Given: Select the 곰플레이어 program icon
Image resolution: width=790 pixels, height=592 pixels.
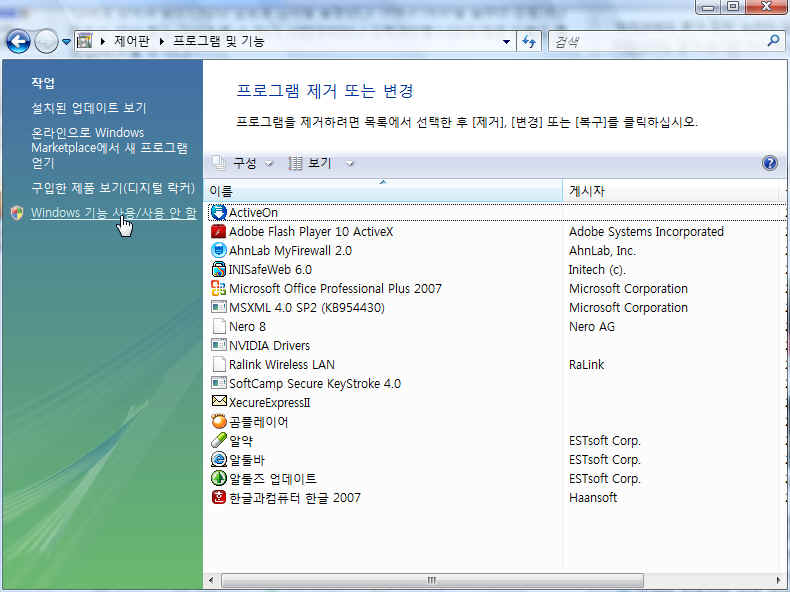Looking at the screenshot, I should (218, 421).
